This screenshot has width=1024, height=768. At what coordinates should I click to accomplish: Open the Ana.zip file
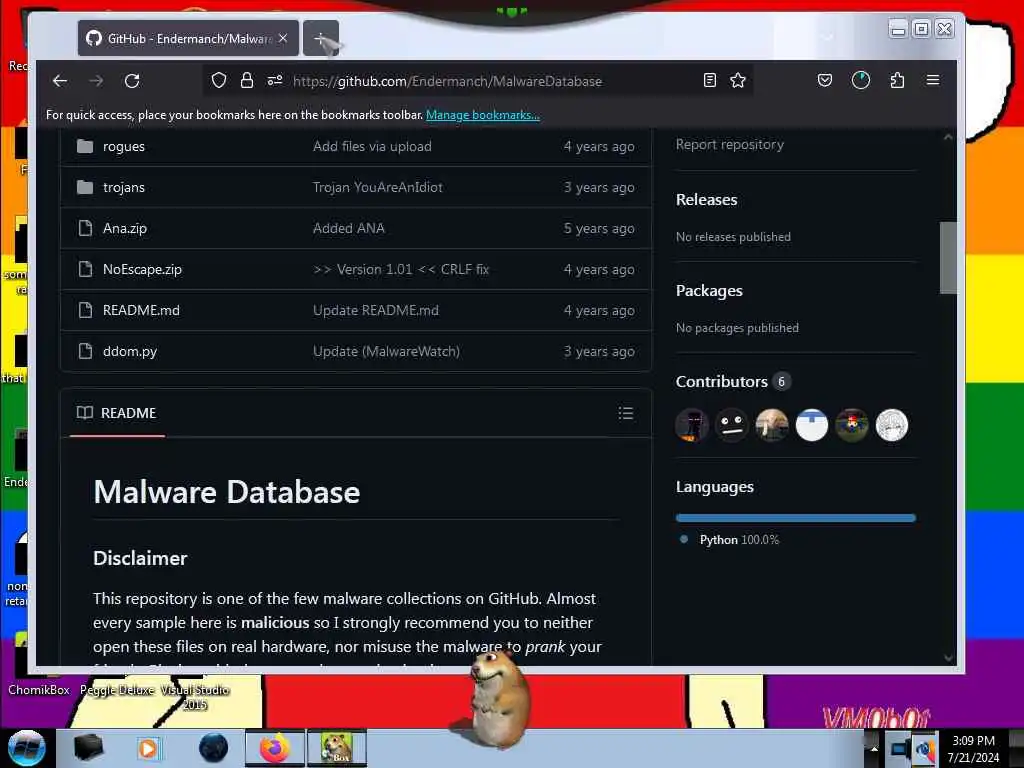pyautogui.click(x=125, y=229)
